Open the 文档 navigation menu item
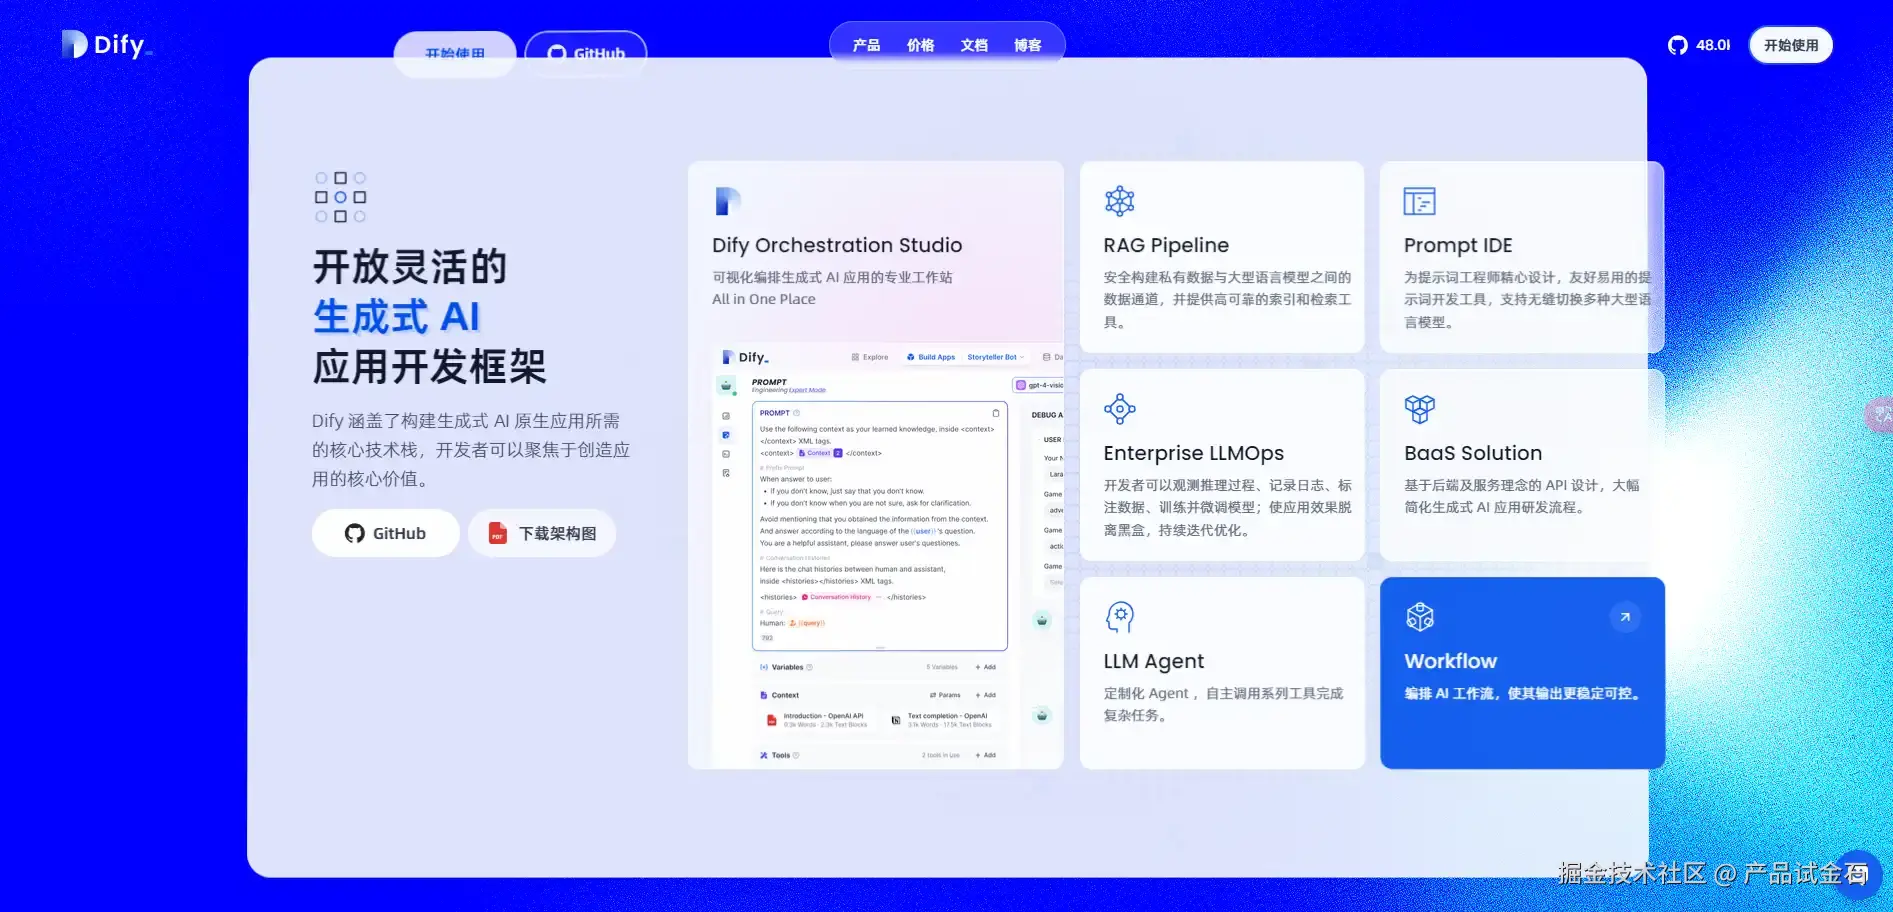This screenshot has width=1893, height=912. 974,45
